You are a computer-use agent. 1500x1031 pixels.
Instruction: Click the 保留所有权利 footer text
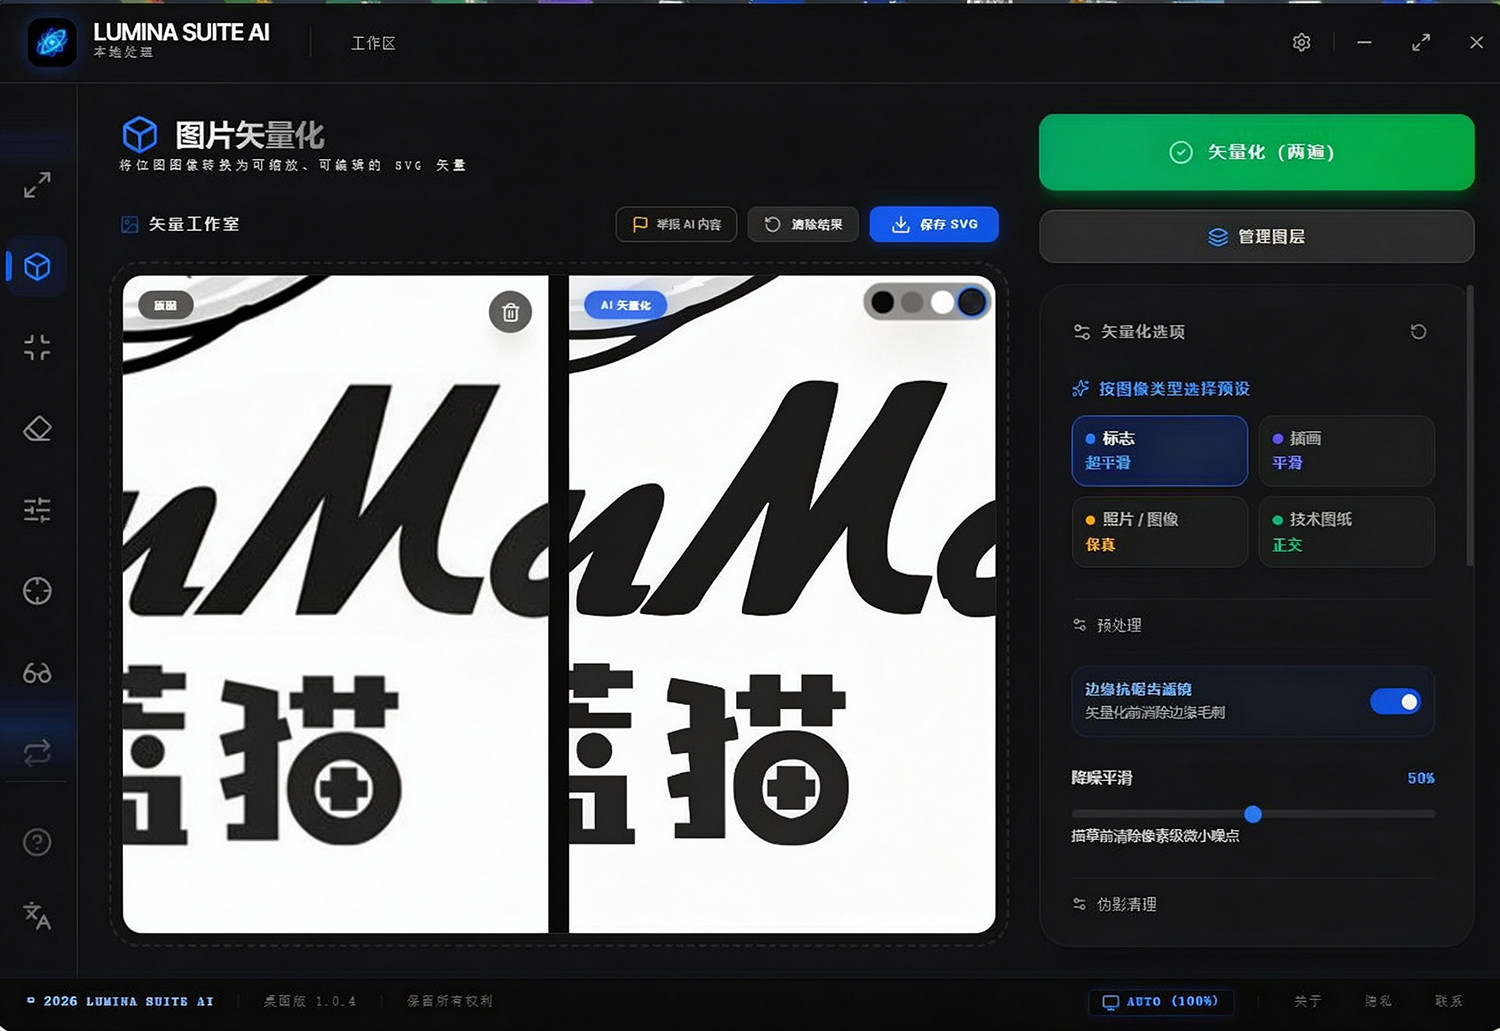pos(450,1001)
